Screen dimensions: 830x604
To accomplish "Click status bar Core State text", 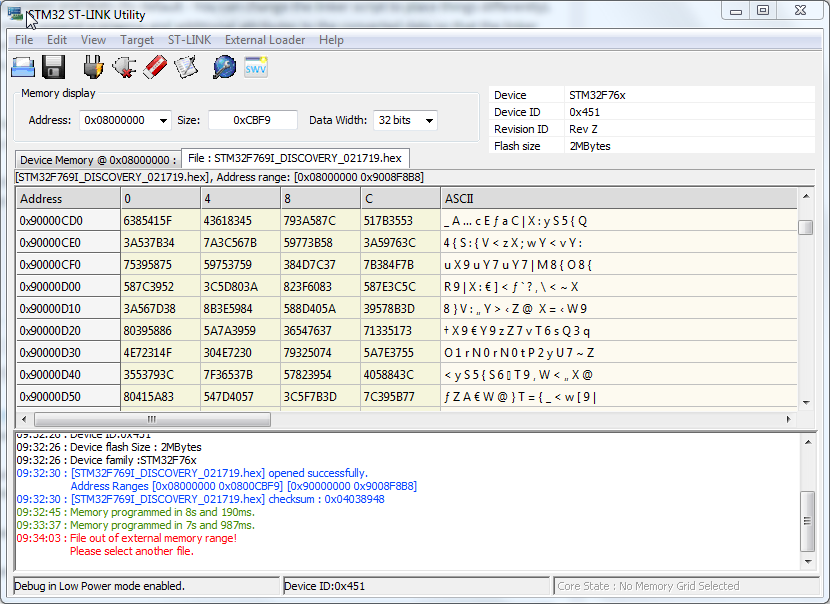I will coord(648,586).
